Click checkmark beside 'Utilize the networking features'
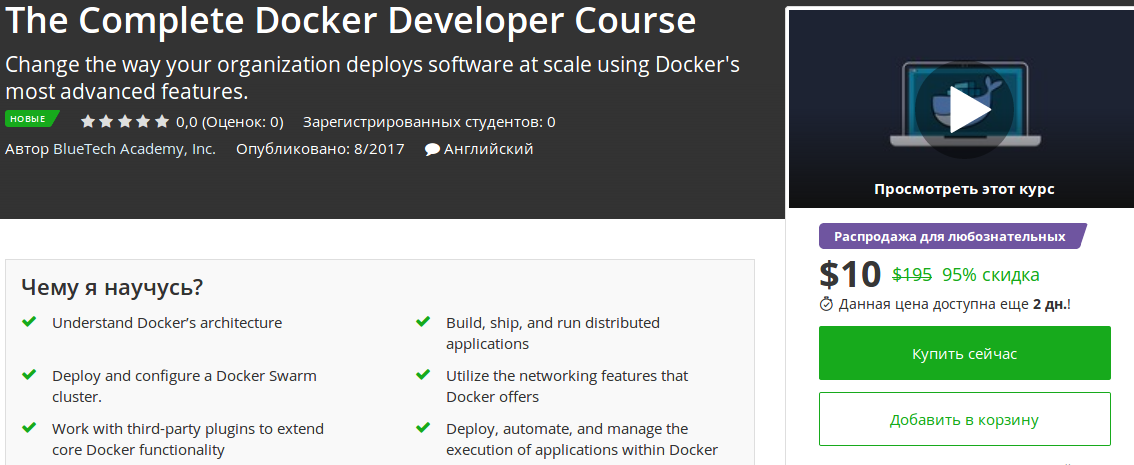Screen dimensions: 1134x465 tap(423, 375)
